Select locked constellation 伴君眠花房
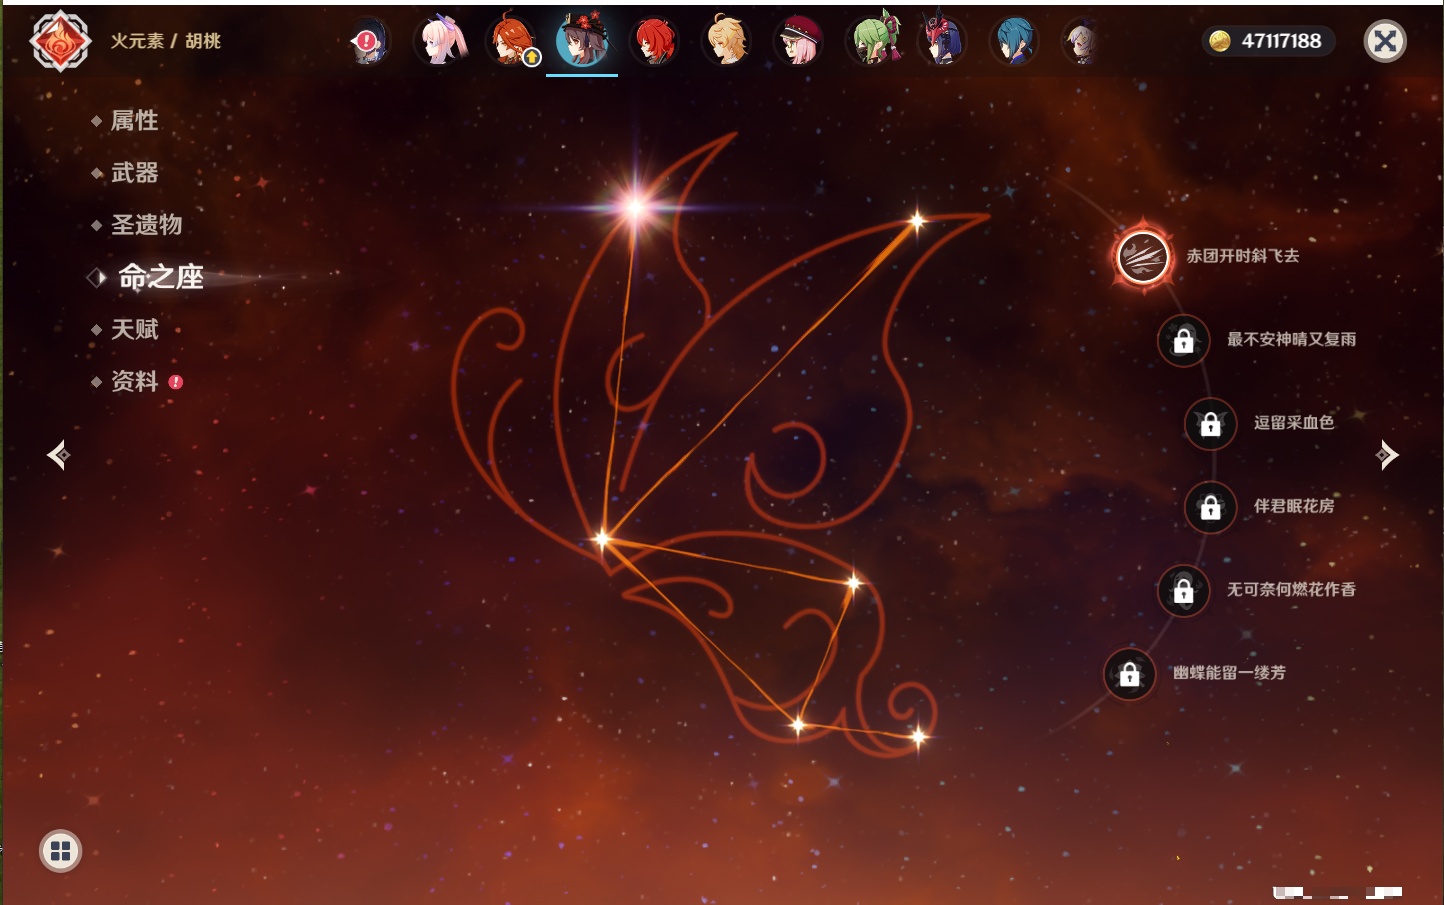The width and height of the screenshot is (1444, 905). (1210, 507)
